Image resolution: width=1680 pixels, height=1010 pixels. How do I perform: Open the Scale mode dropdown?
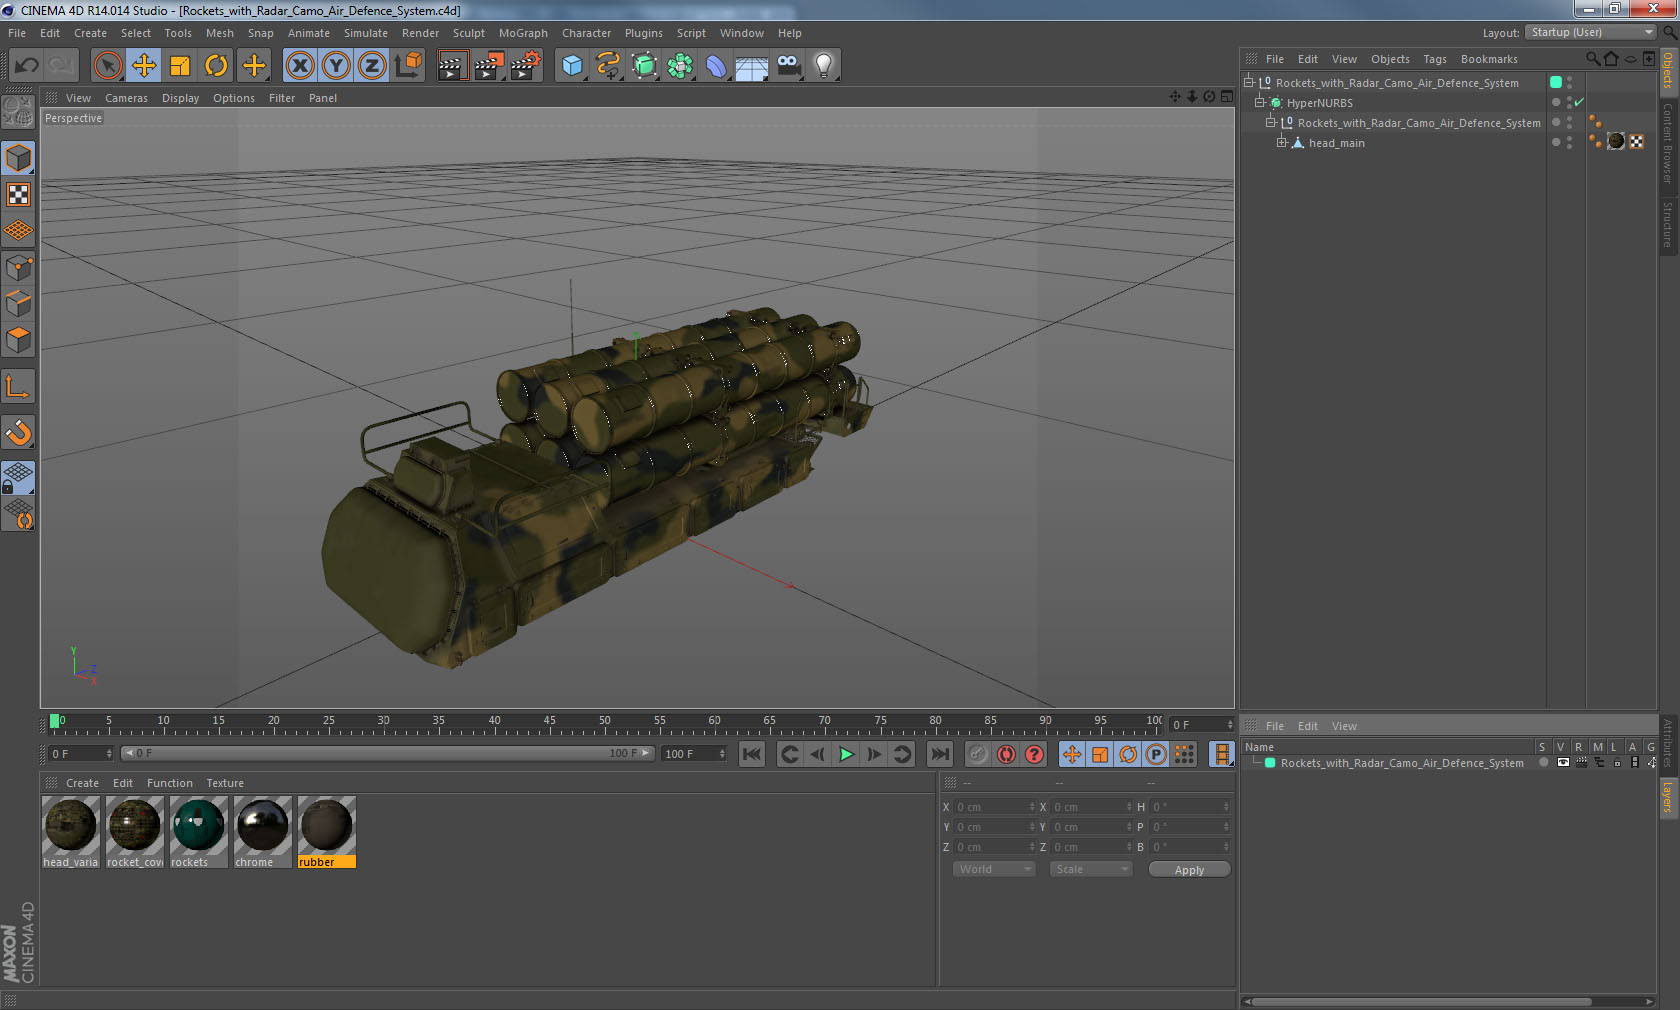1091,869
